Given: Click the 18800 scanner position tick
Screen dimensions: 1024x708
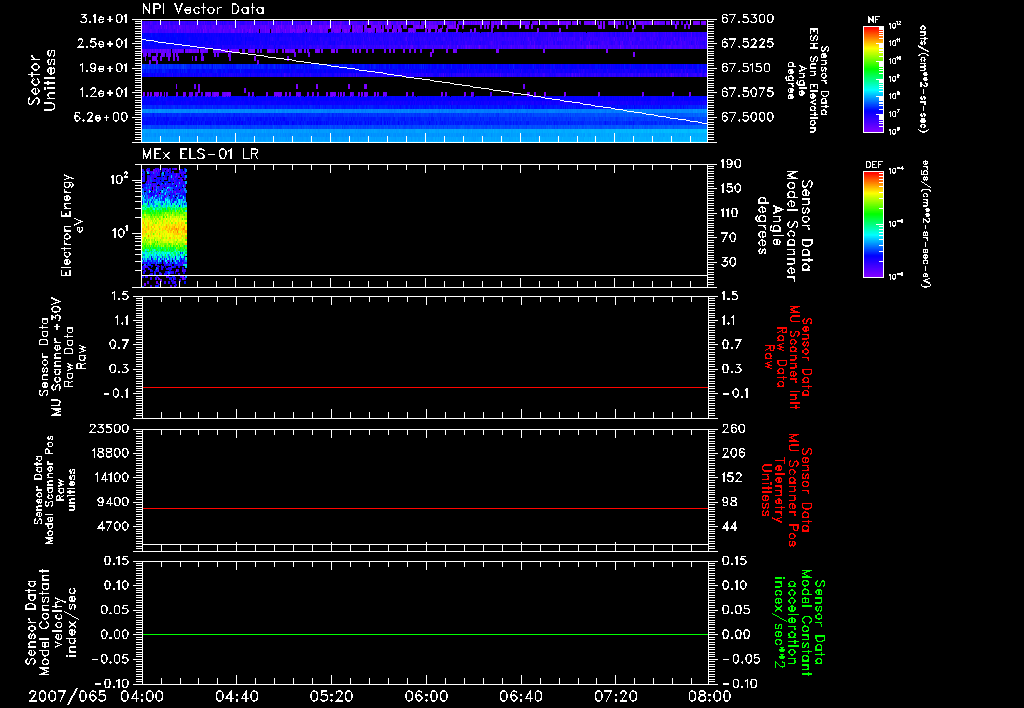Looking at the screenshot, I should point(108,453).
